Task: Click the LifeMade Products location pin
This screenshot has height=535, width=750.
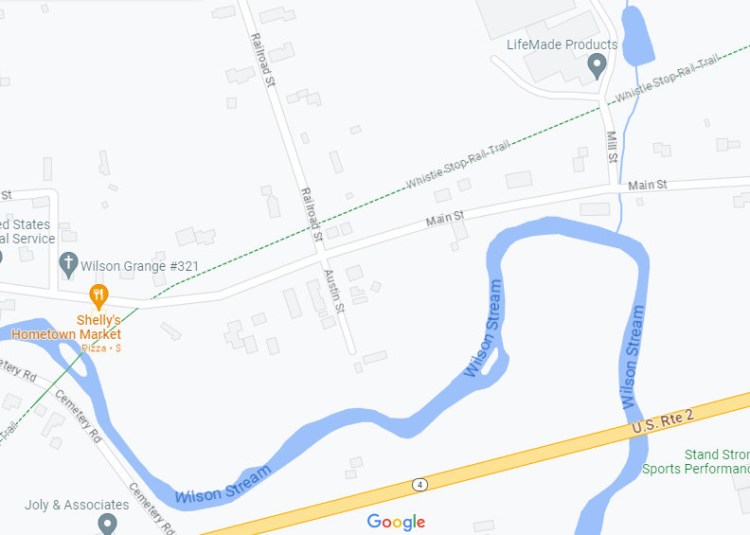Action: click(597, 66)
